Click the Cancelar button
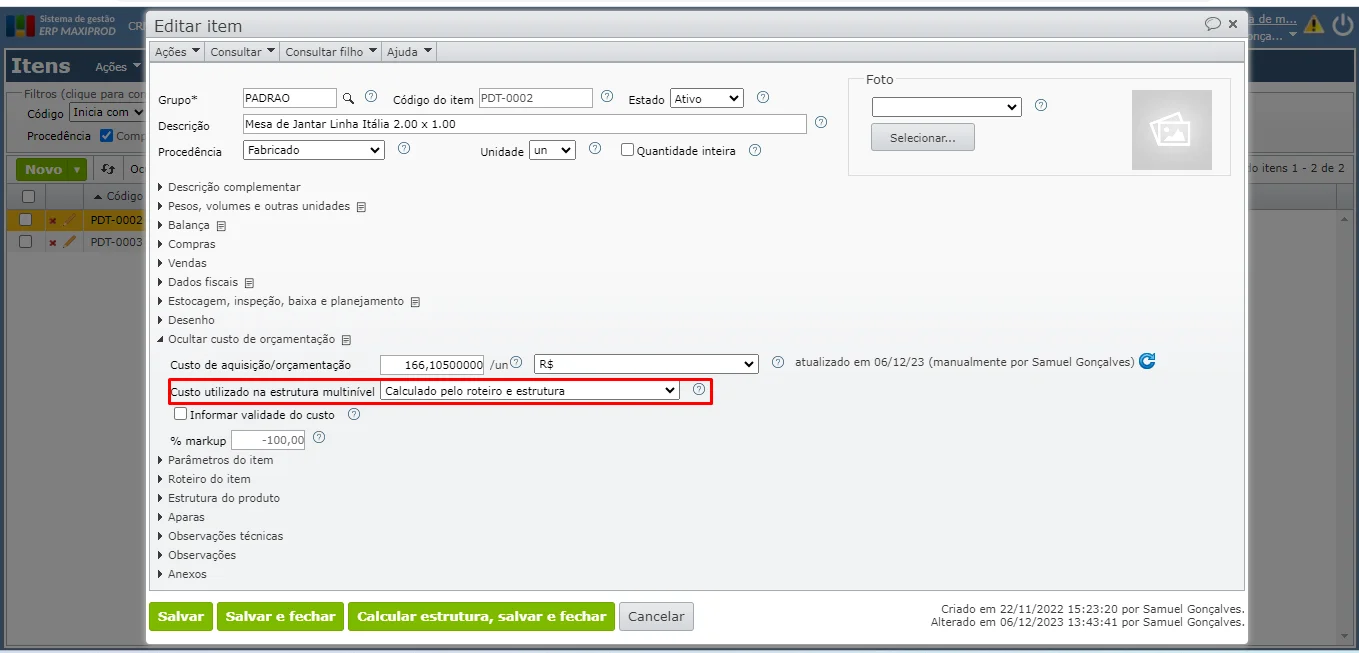This screenshot has width=1359, height=653. [x=656, y=616]
